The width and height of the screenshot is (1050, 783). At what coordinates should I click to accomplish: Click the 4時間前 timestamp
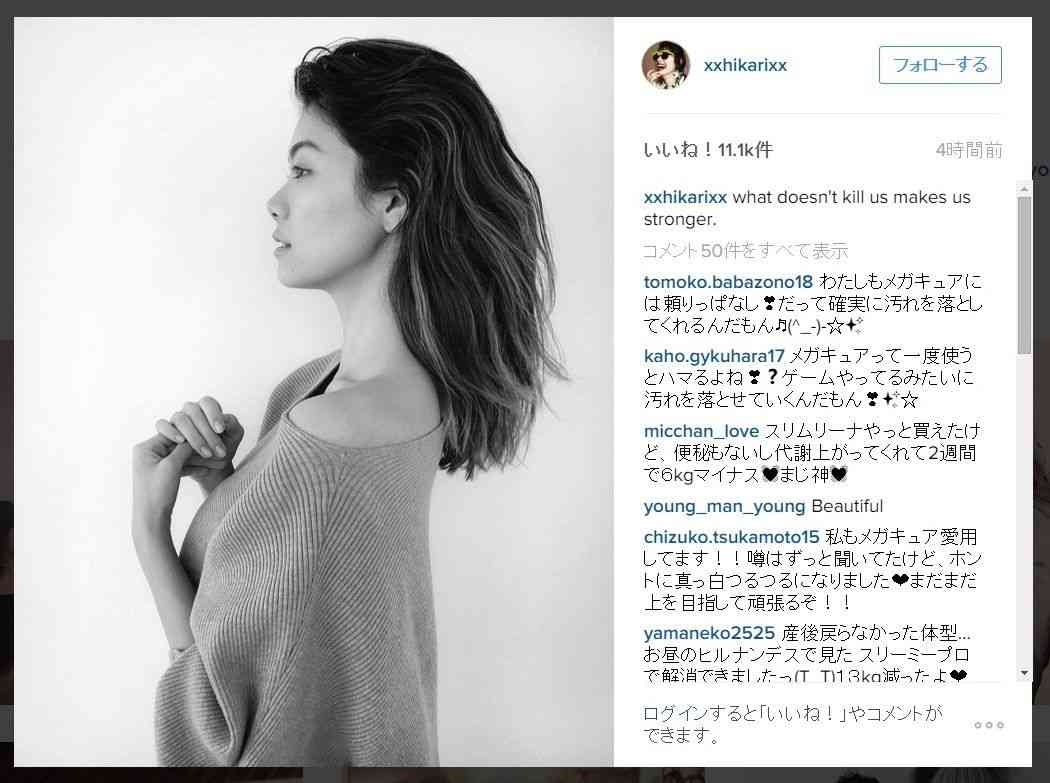point(969,150)
